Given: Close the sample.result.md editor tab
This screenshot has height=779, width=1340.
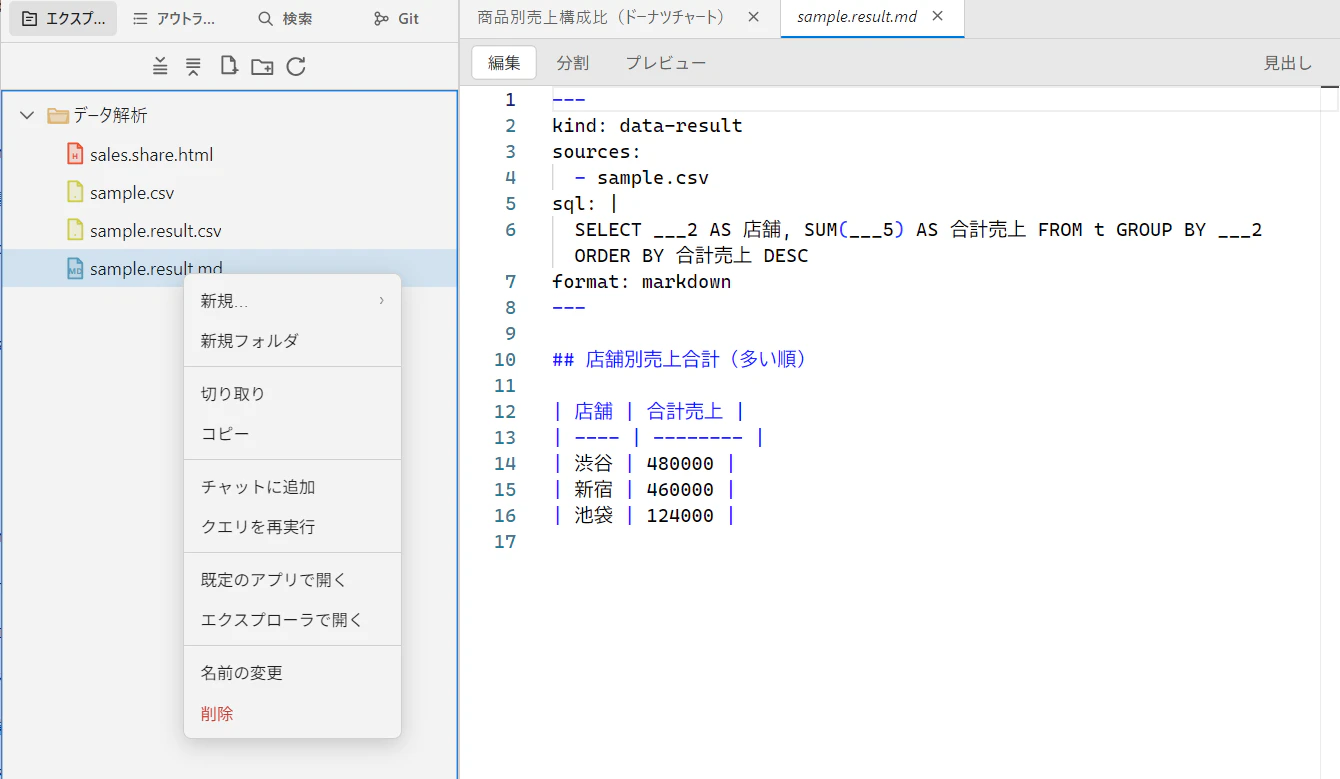Looking at the screenshot, I should (937, 17).
